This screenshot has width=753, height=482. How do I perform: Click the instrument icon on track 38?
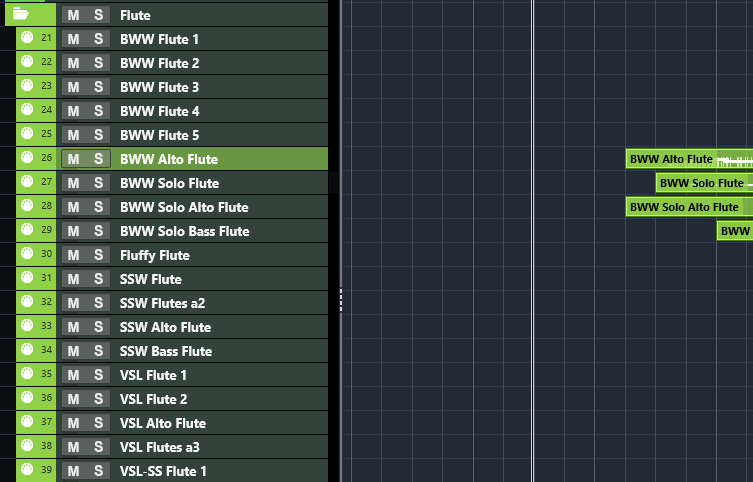click(x=27, y=447)
